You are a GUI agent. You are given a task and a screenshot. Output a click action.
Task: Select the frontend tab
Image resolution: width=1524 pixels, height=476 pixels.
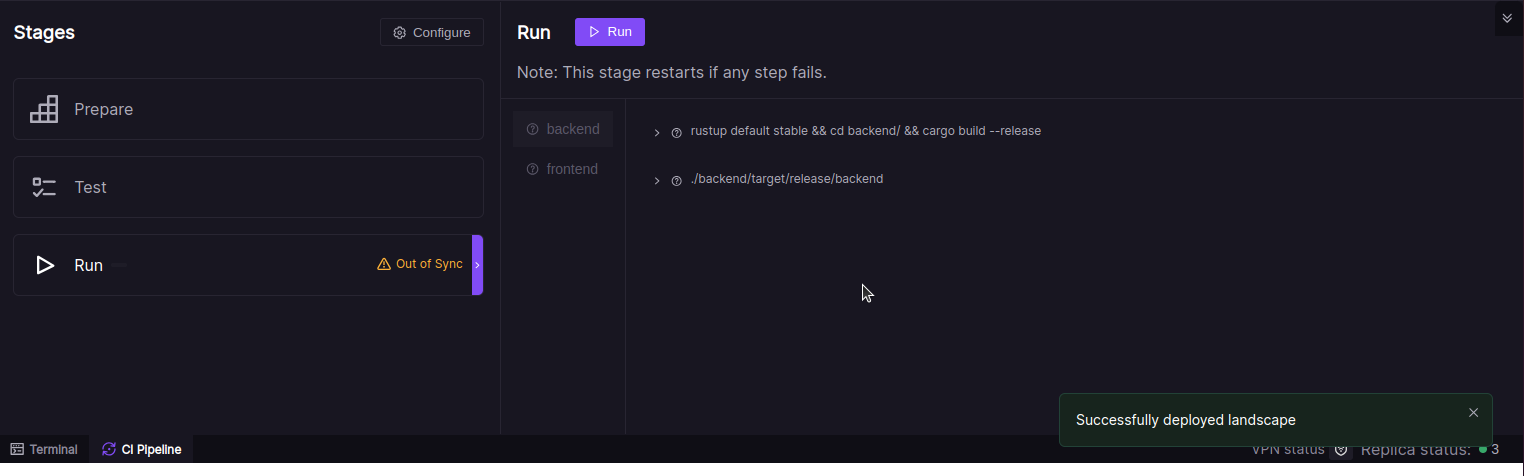point(563,169)
